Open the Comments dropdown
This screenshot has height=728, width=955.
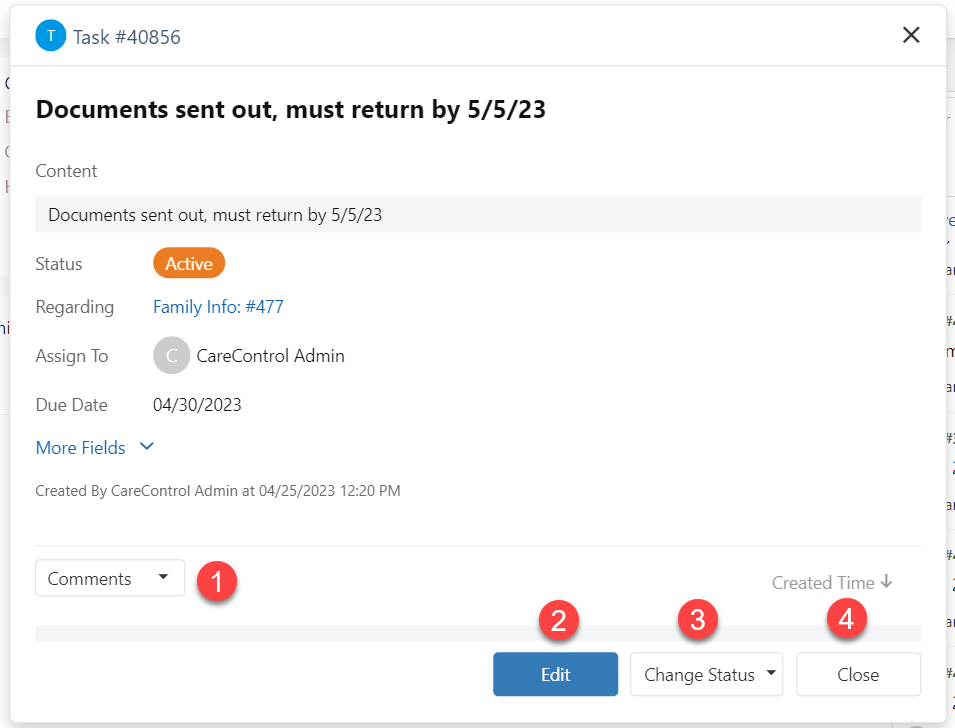[x=110, y=578]
